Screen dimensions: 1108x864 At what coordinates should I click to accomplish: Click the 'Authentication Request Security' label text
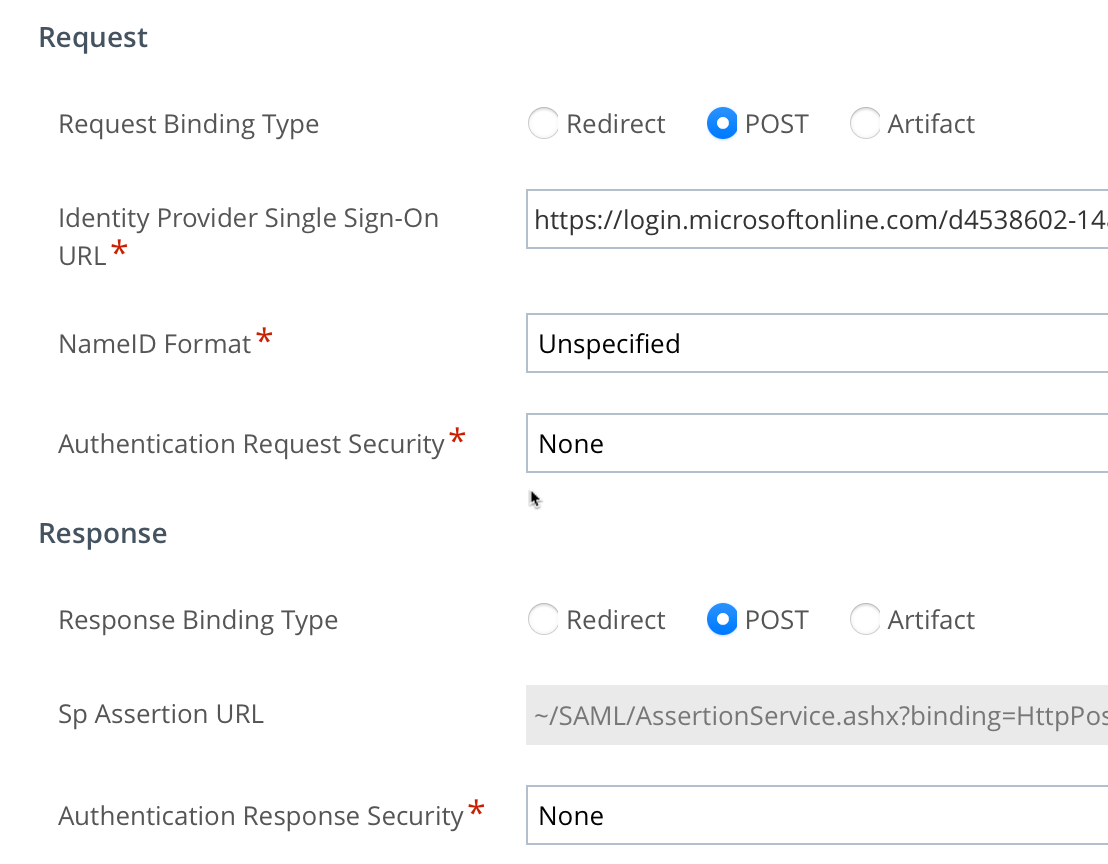251,445
